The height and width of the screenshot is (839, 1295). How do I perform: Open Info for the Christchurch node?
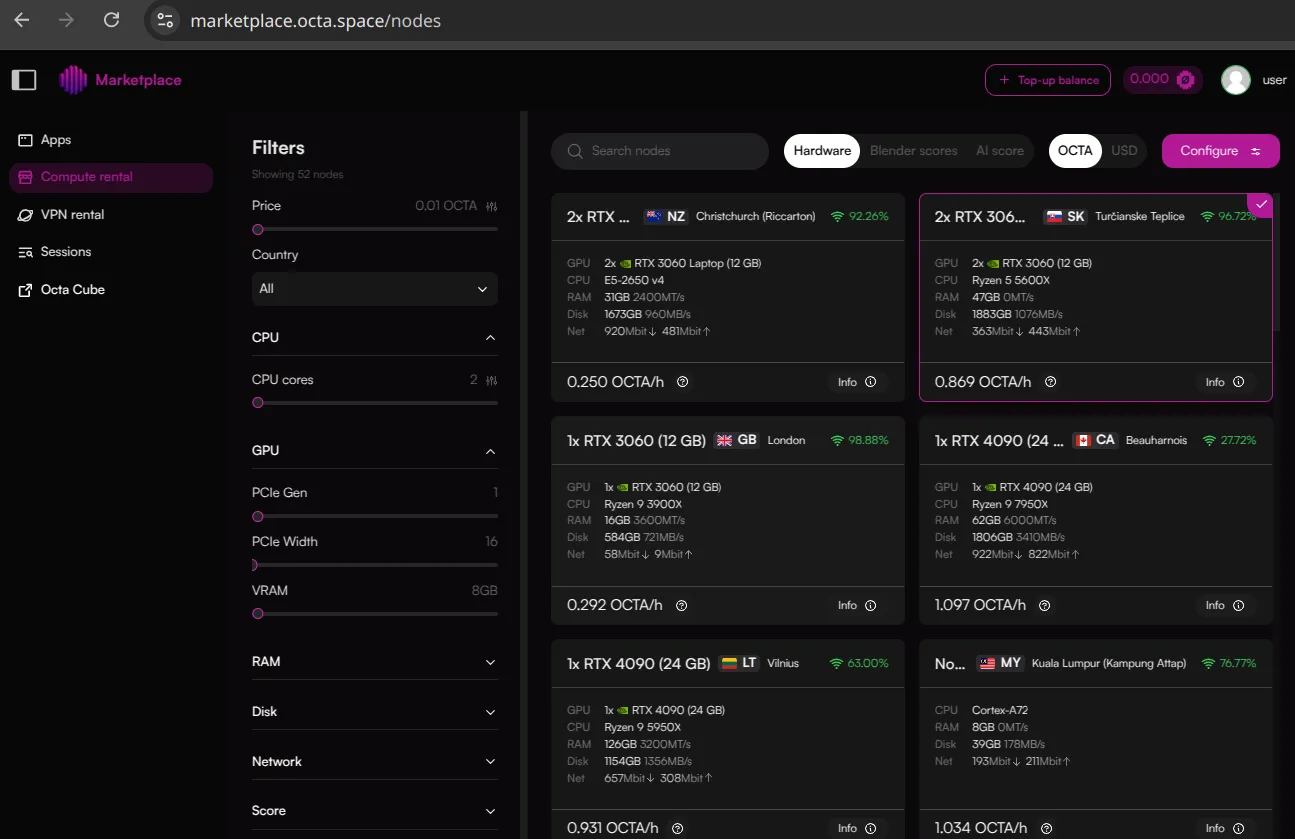click(x=857, y=382)
